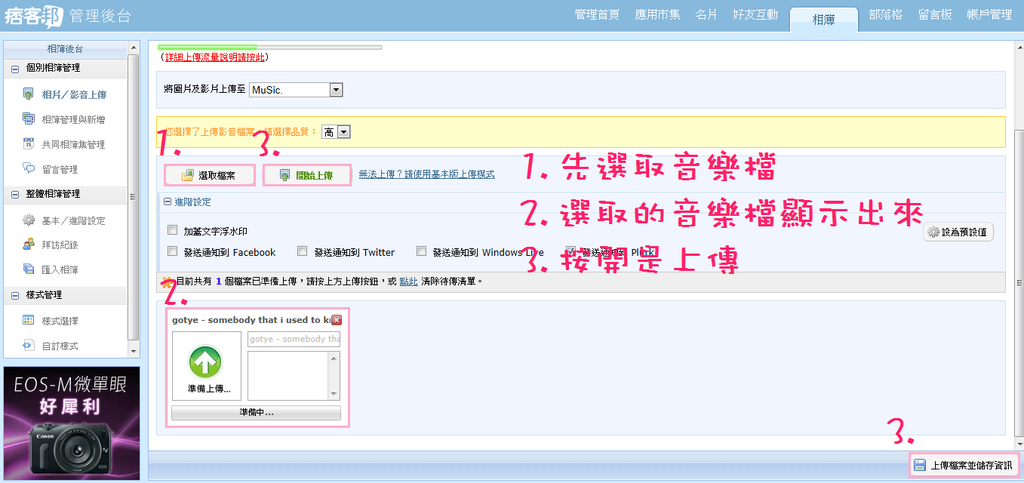Open the album dropdown showing MuSic.
1024x483 pixels.
[x=296, y=90]
